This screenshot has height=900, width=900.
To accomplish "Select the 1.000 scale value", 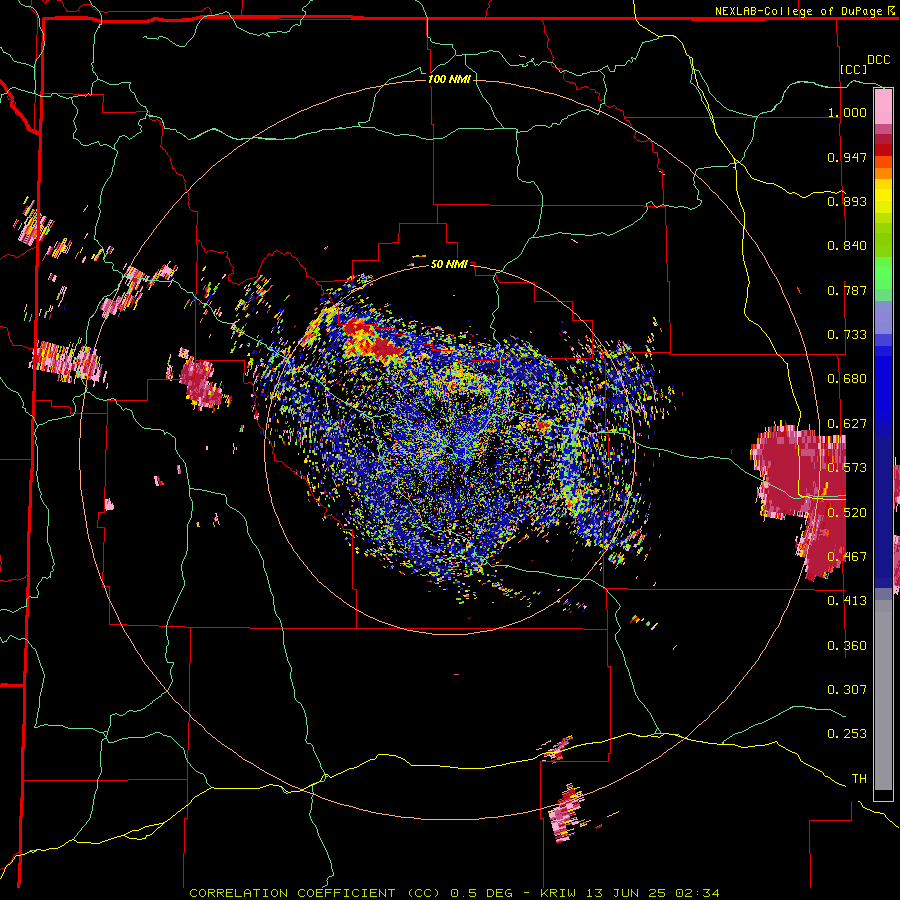I will tap(847, 112).
